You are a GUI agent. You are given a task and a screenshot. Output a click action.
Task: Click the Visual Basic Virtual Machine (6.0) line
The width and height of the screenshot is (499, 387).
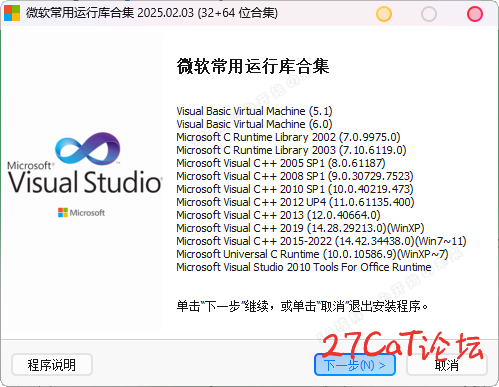tap(254, 124)
